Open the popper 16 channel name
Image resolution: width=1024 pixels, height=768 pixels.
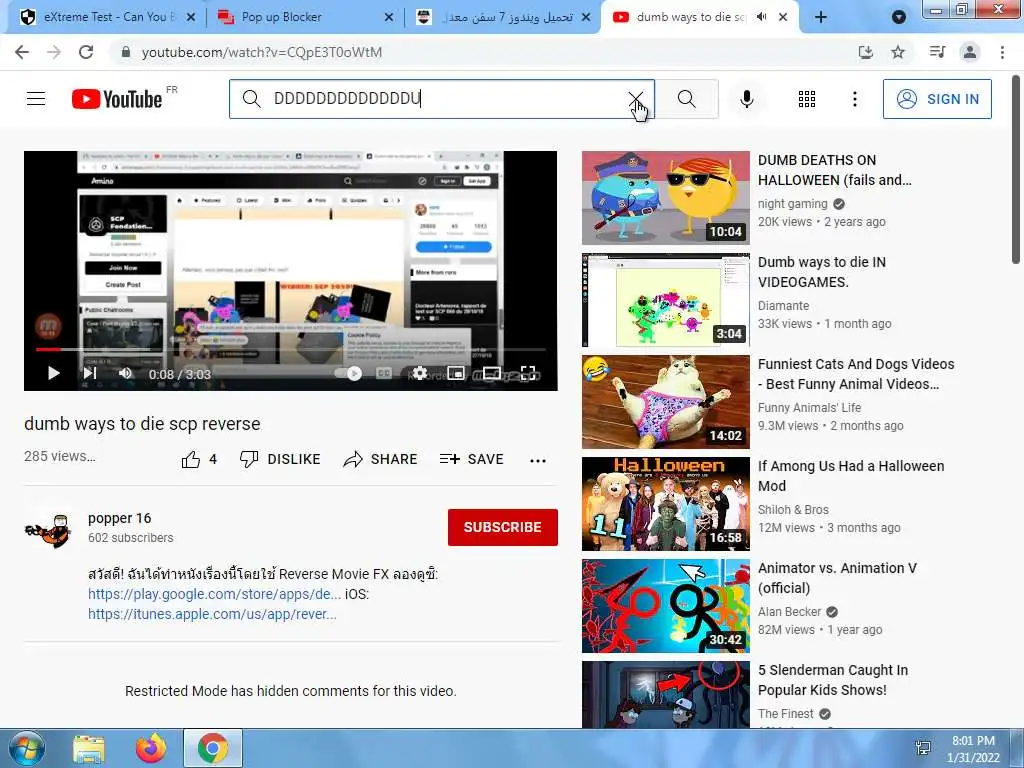pyautogui.click(x=120, y=518)
